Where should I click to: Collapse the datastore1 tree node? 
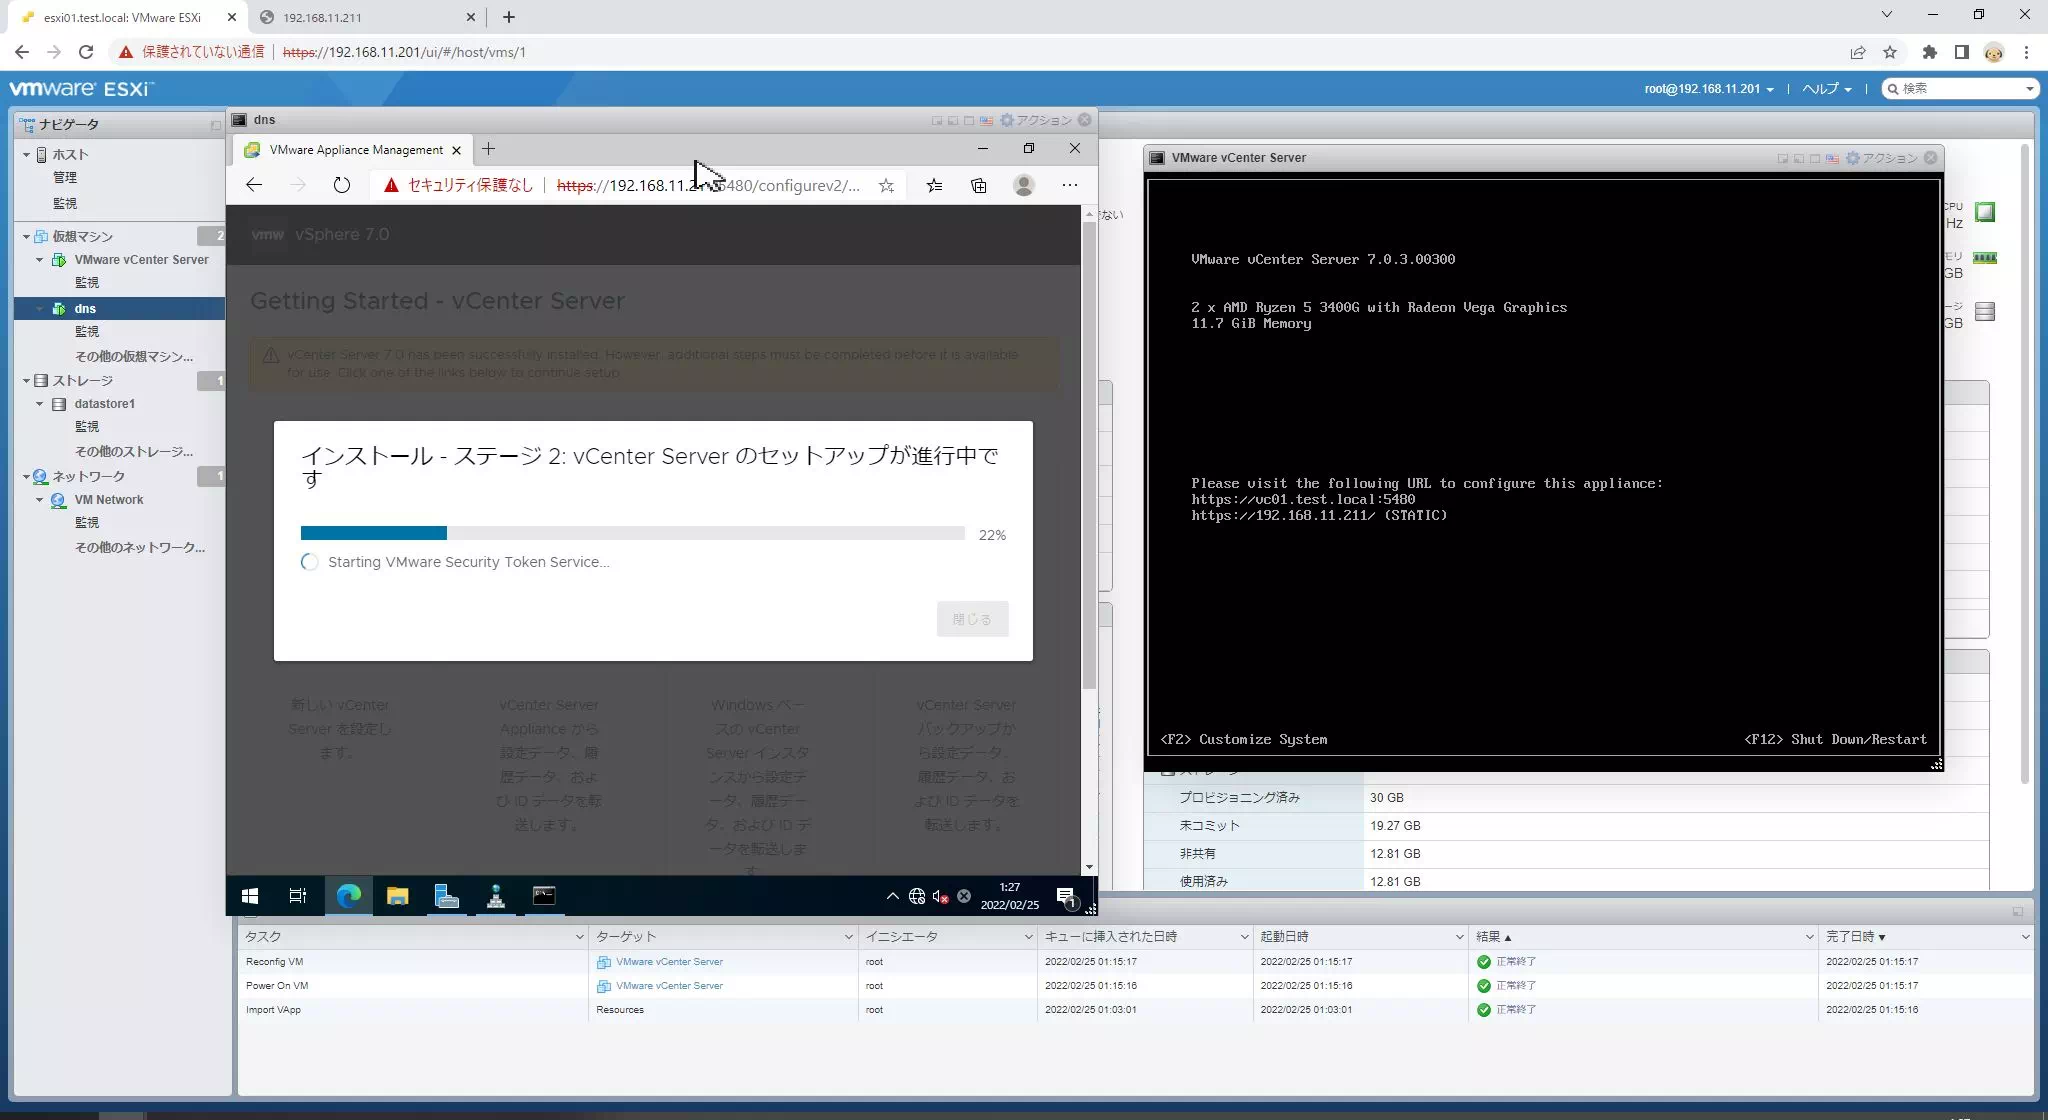pos(40,404)
